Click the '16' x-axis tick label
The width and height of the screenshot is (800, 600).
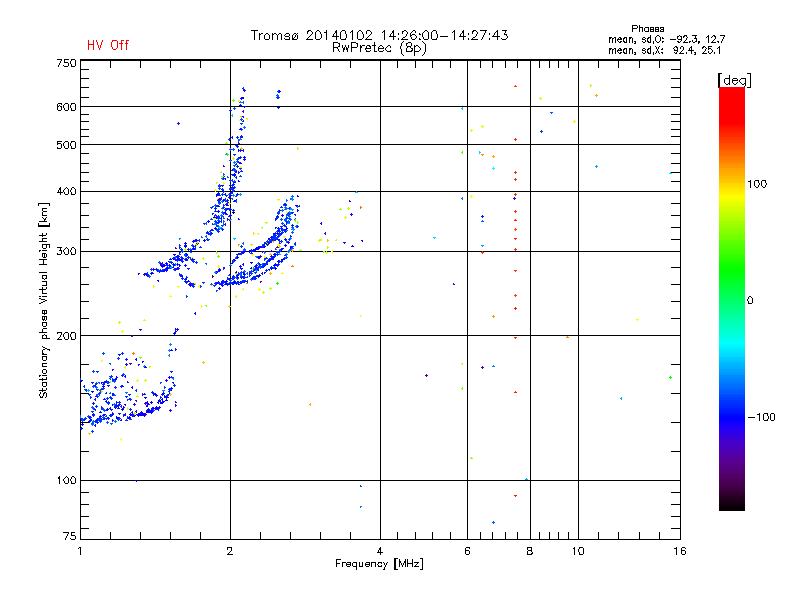[x=680, y=551]
